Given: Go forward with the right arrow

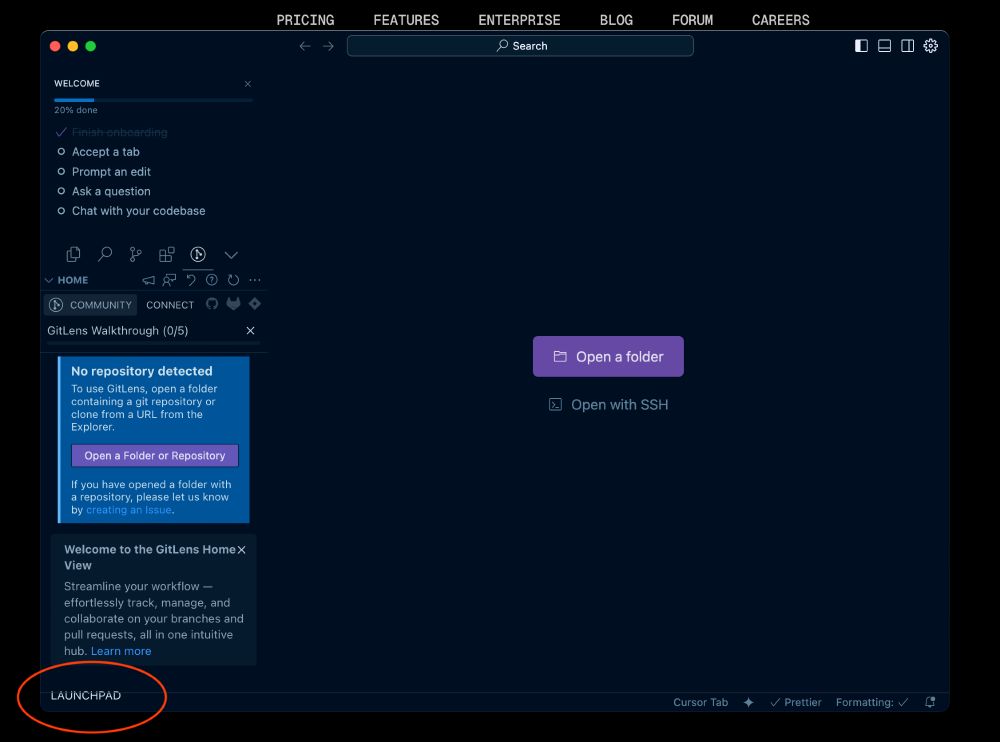Looking at the screenshot, I should [328, 46].
